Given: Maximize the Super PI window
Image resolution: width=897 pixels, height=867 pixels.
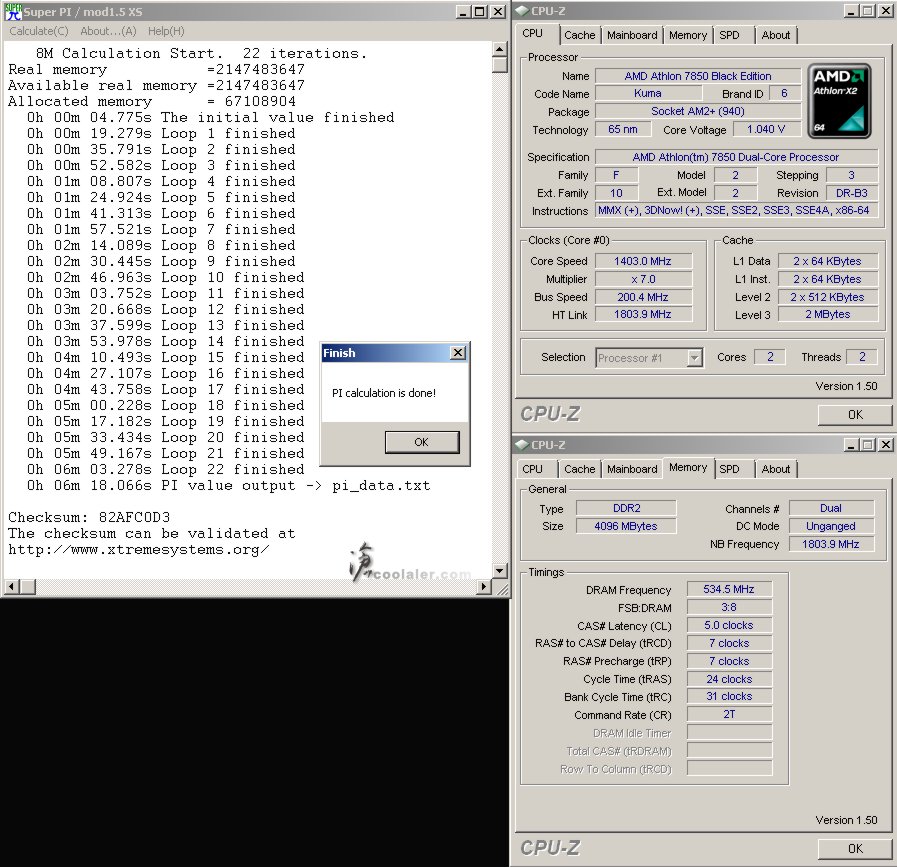Looking at the screenshot, I should click(480, 11).
